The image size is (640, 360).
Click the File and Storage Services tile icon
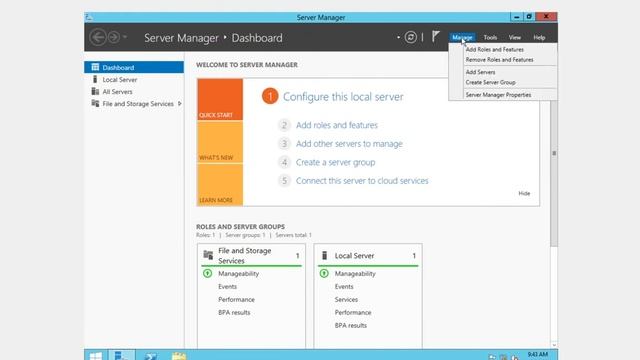point(208,255)
